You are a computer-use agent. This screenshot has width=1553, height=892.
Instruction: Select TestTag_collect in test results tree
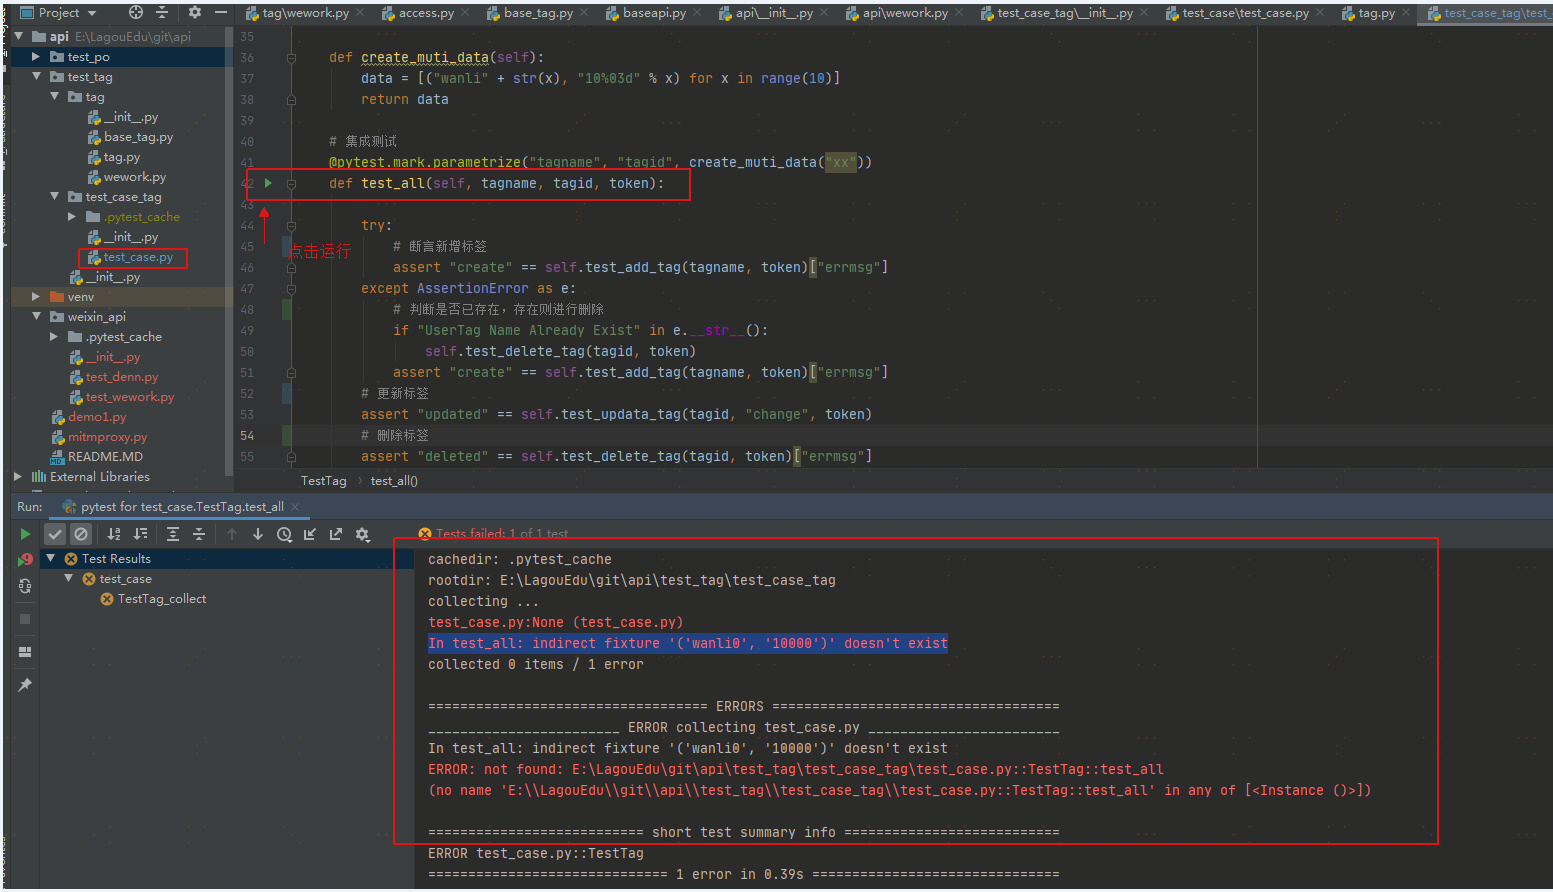161,599
